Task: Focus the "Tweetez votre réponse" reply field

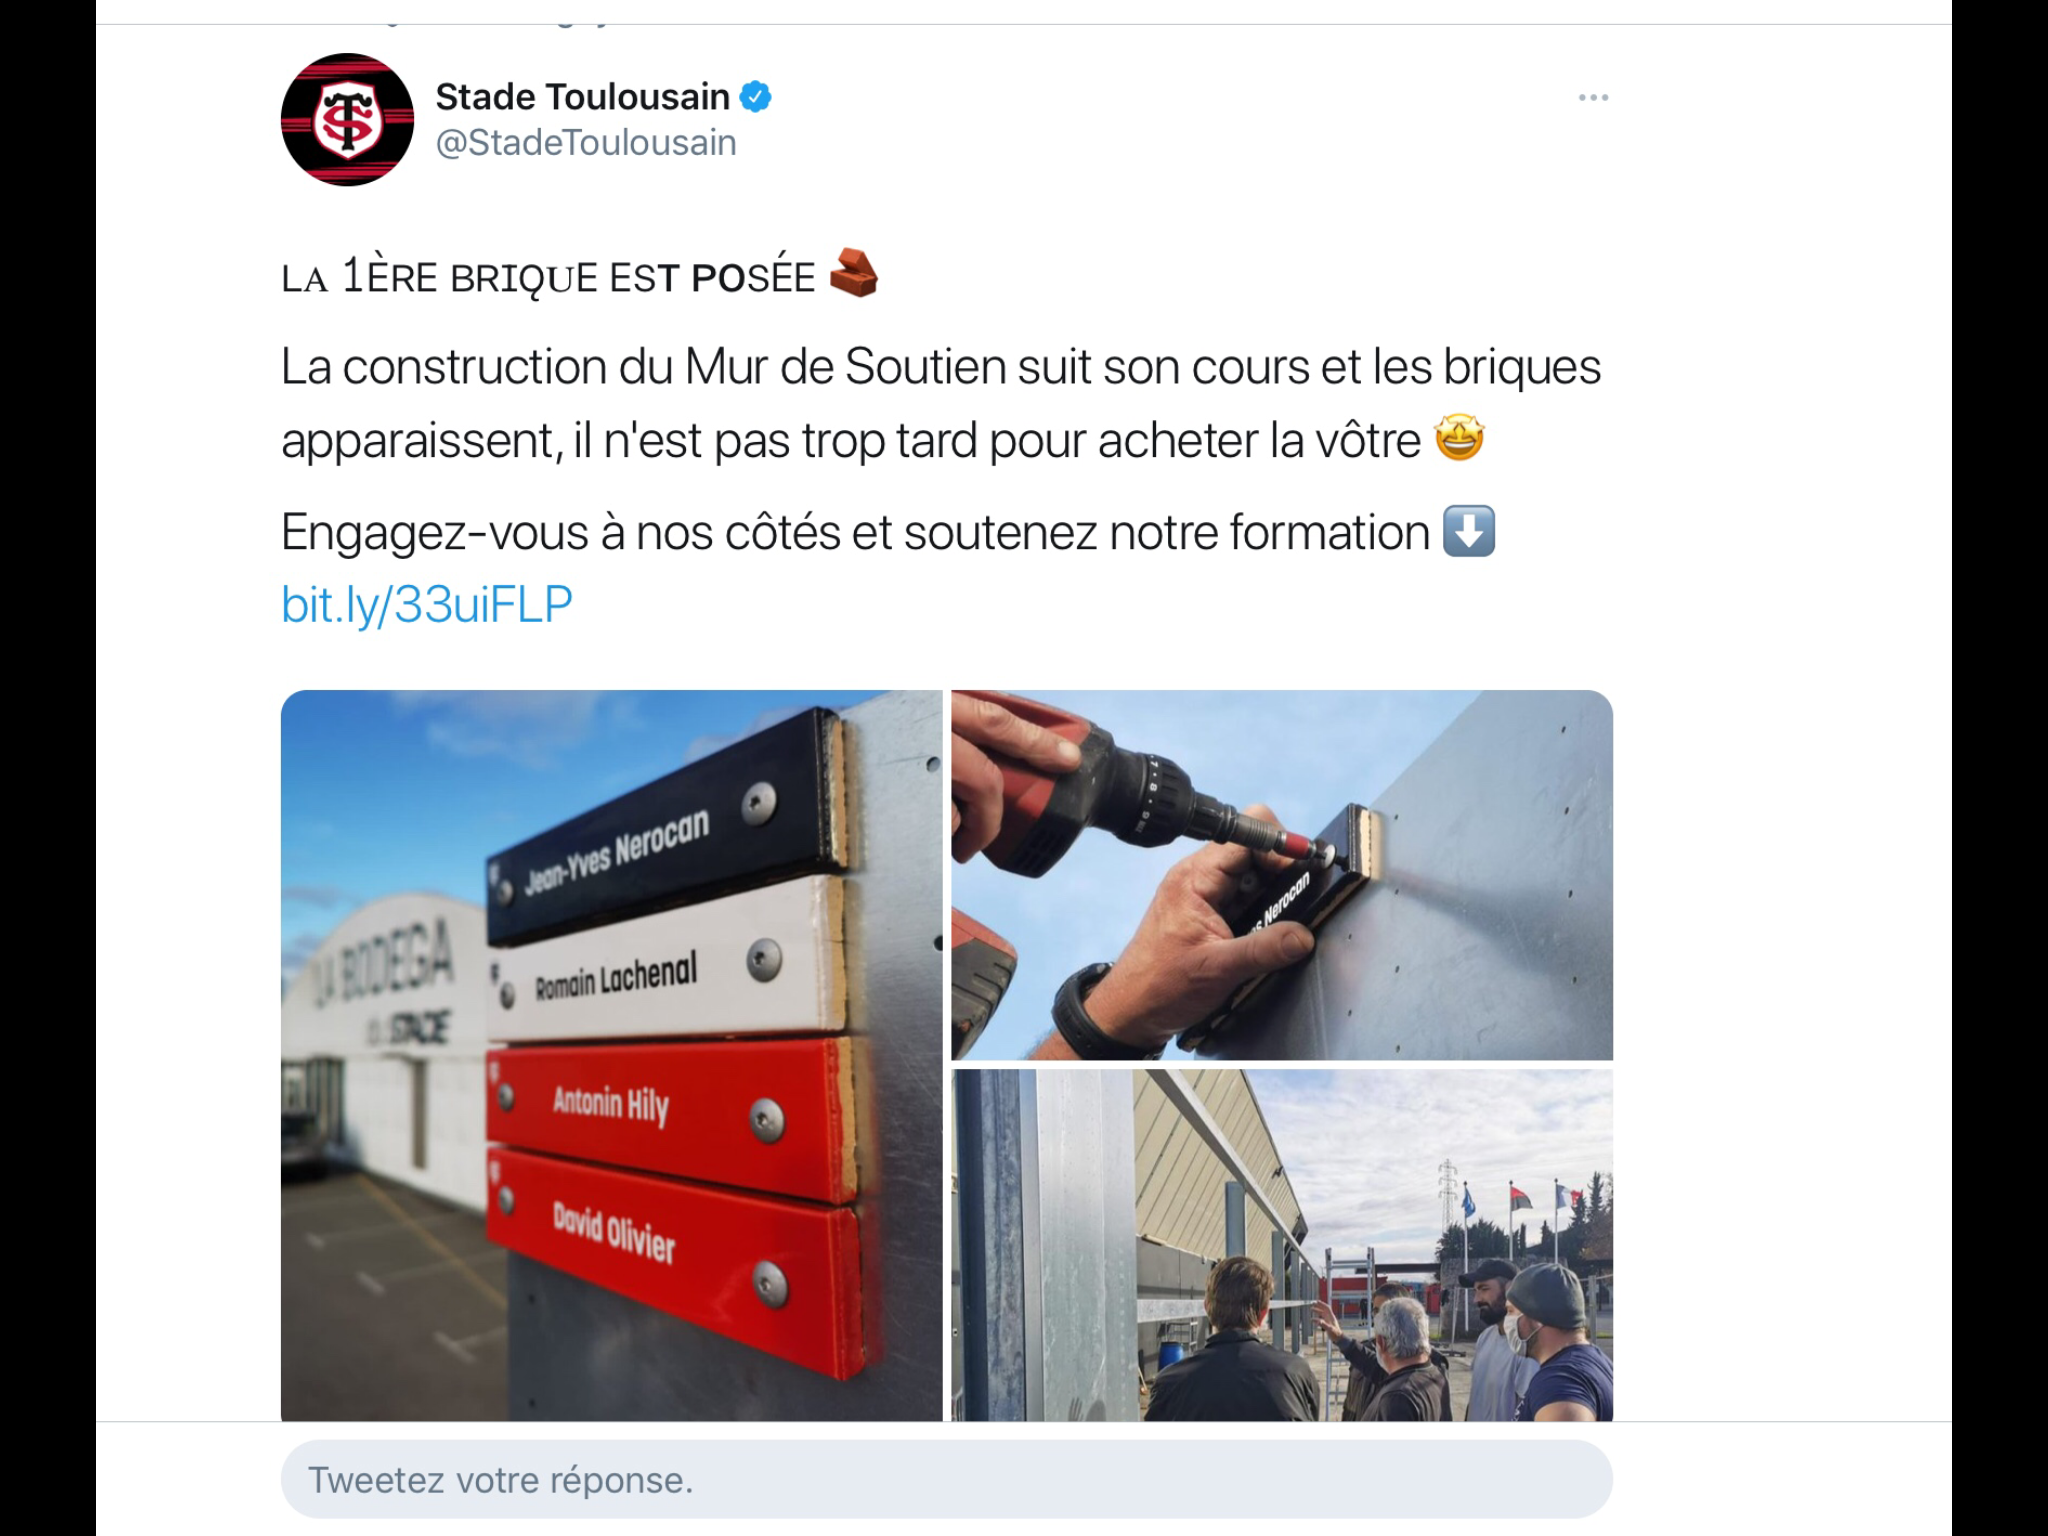Action: tap(946, 1479)
